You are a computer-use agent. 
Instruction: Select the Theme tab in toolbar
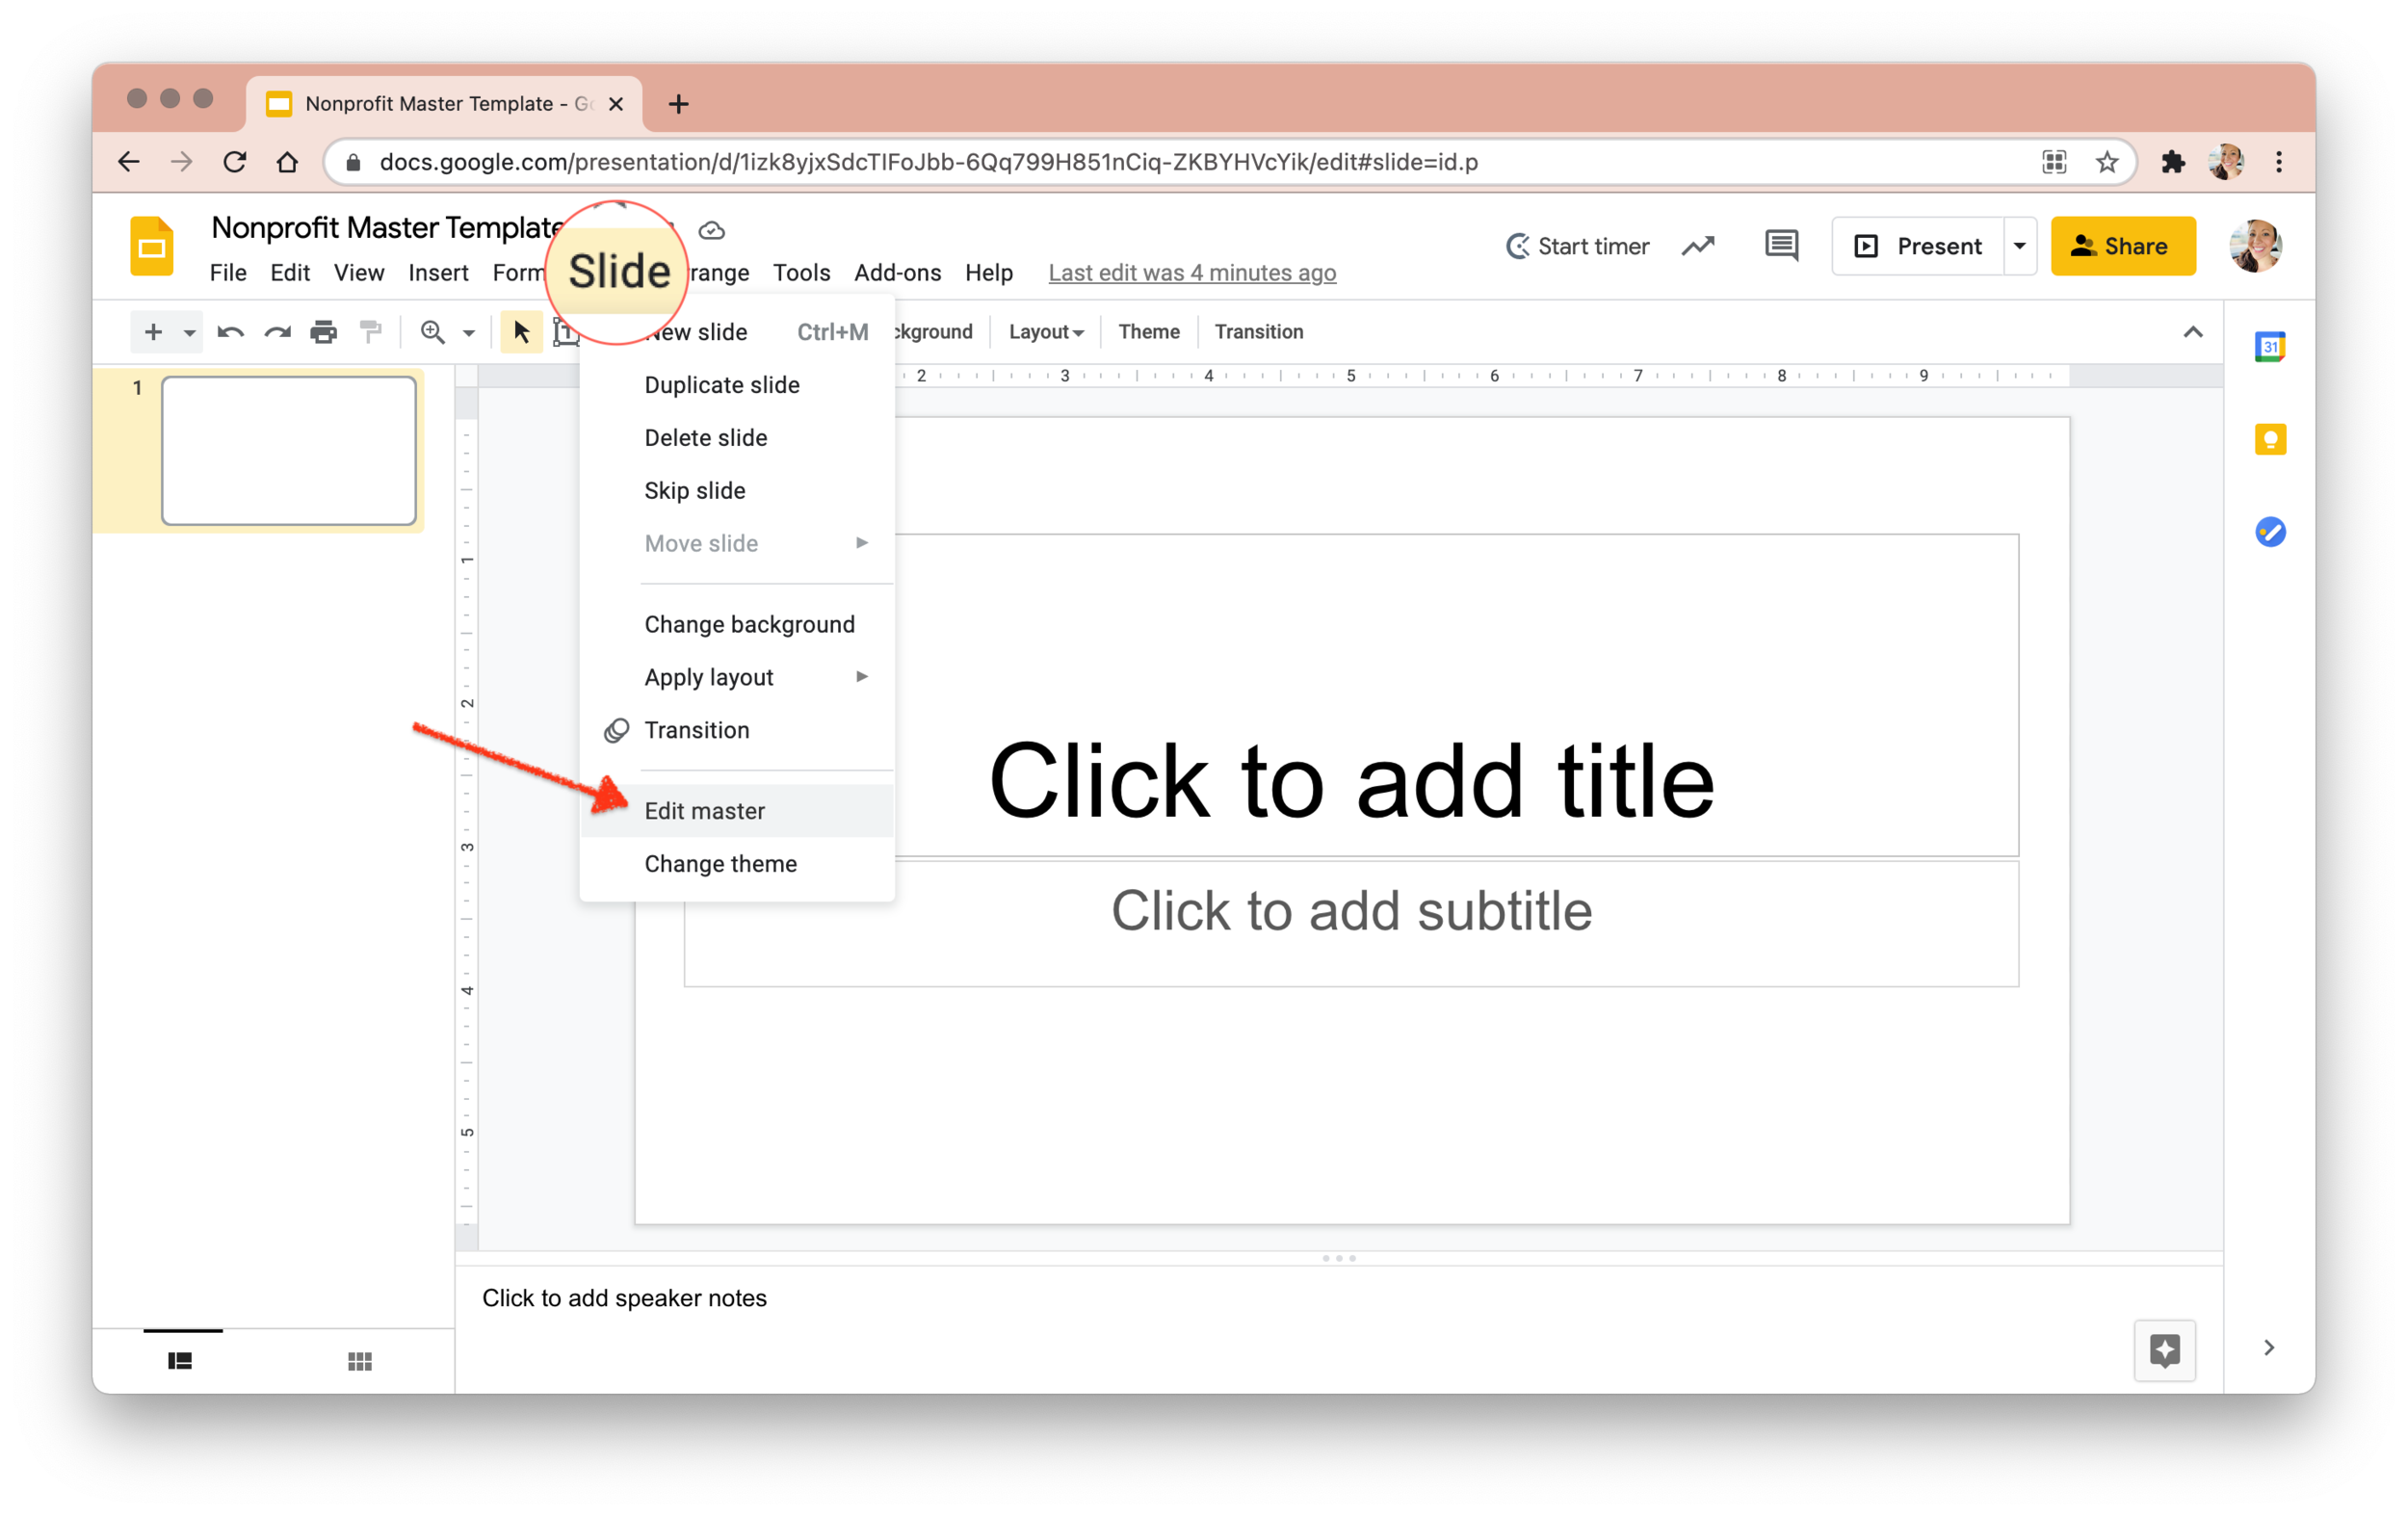1147,330
